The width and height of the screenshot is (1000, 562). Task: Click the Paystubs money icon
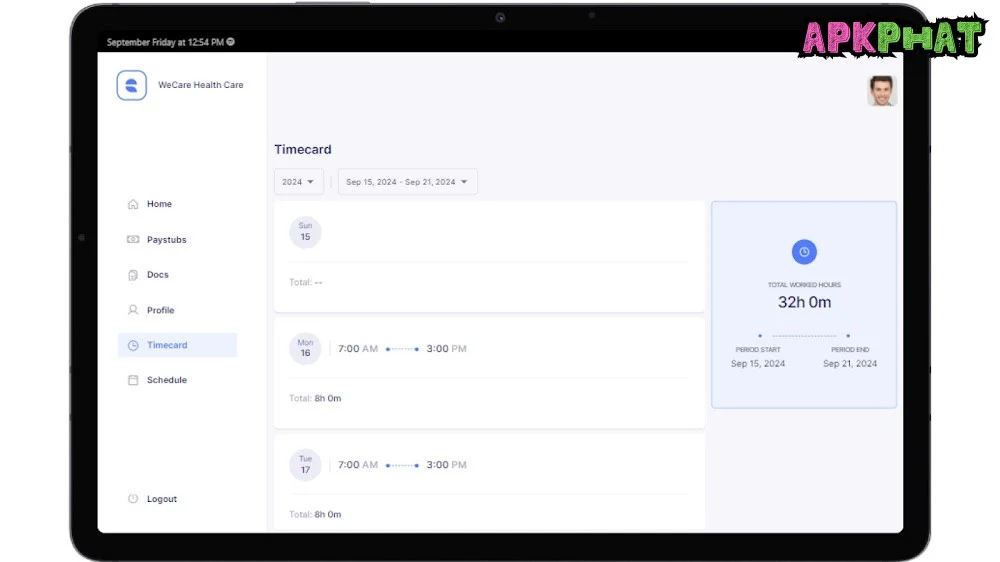[x=133, y=240]
